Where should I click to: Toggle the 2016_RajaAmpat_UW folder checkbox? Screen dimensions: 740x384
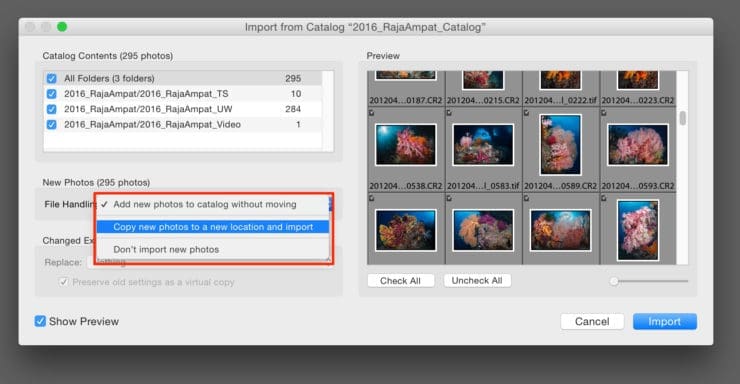51,109
